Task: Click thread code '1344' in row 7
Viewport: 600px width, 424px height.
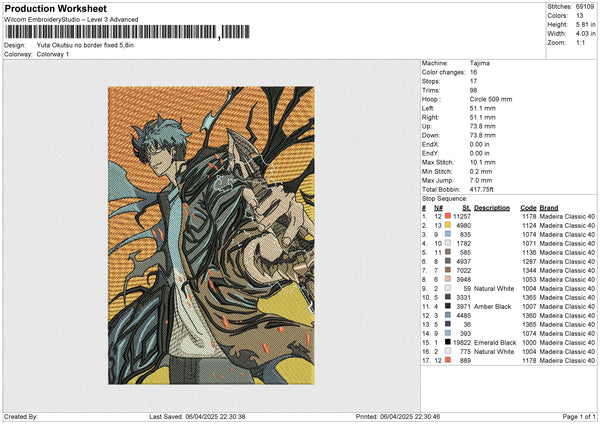Action: point(529,271)
